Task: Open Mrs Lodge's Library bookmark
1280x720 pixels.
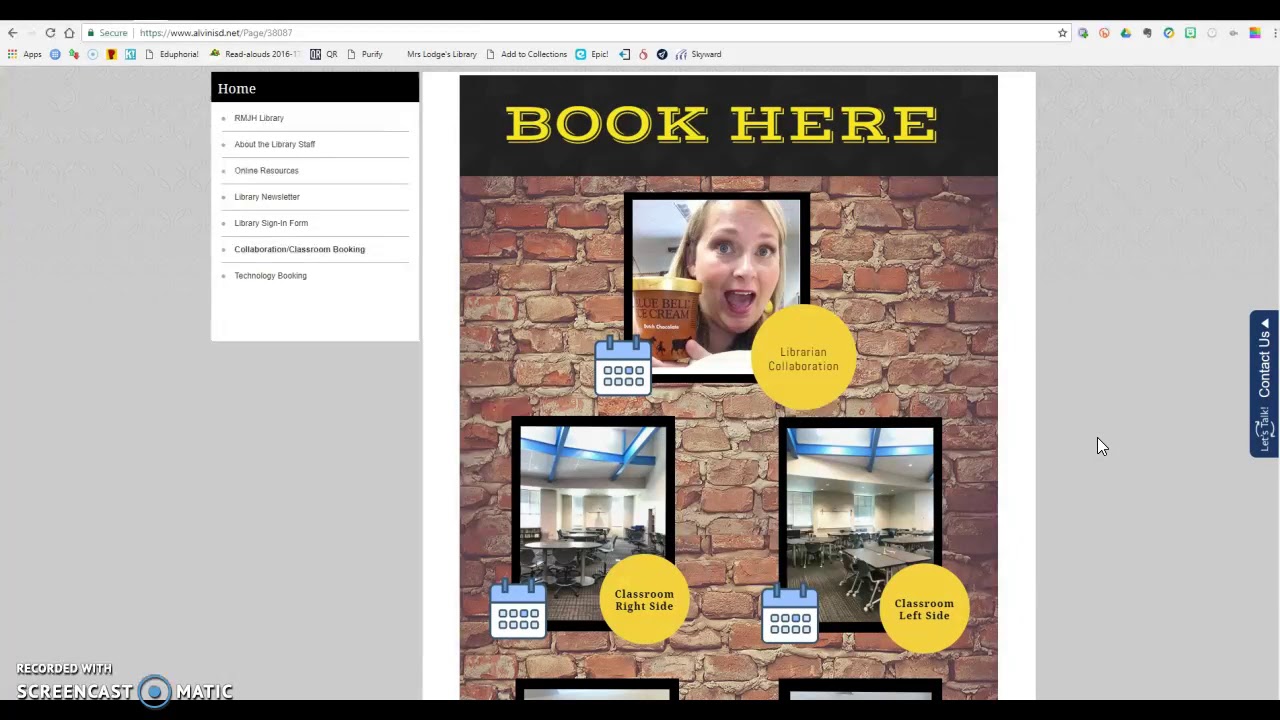Action: click(x=441, y=54)
